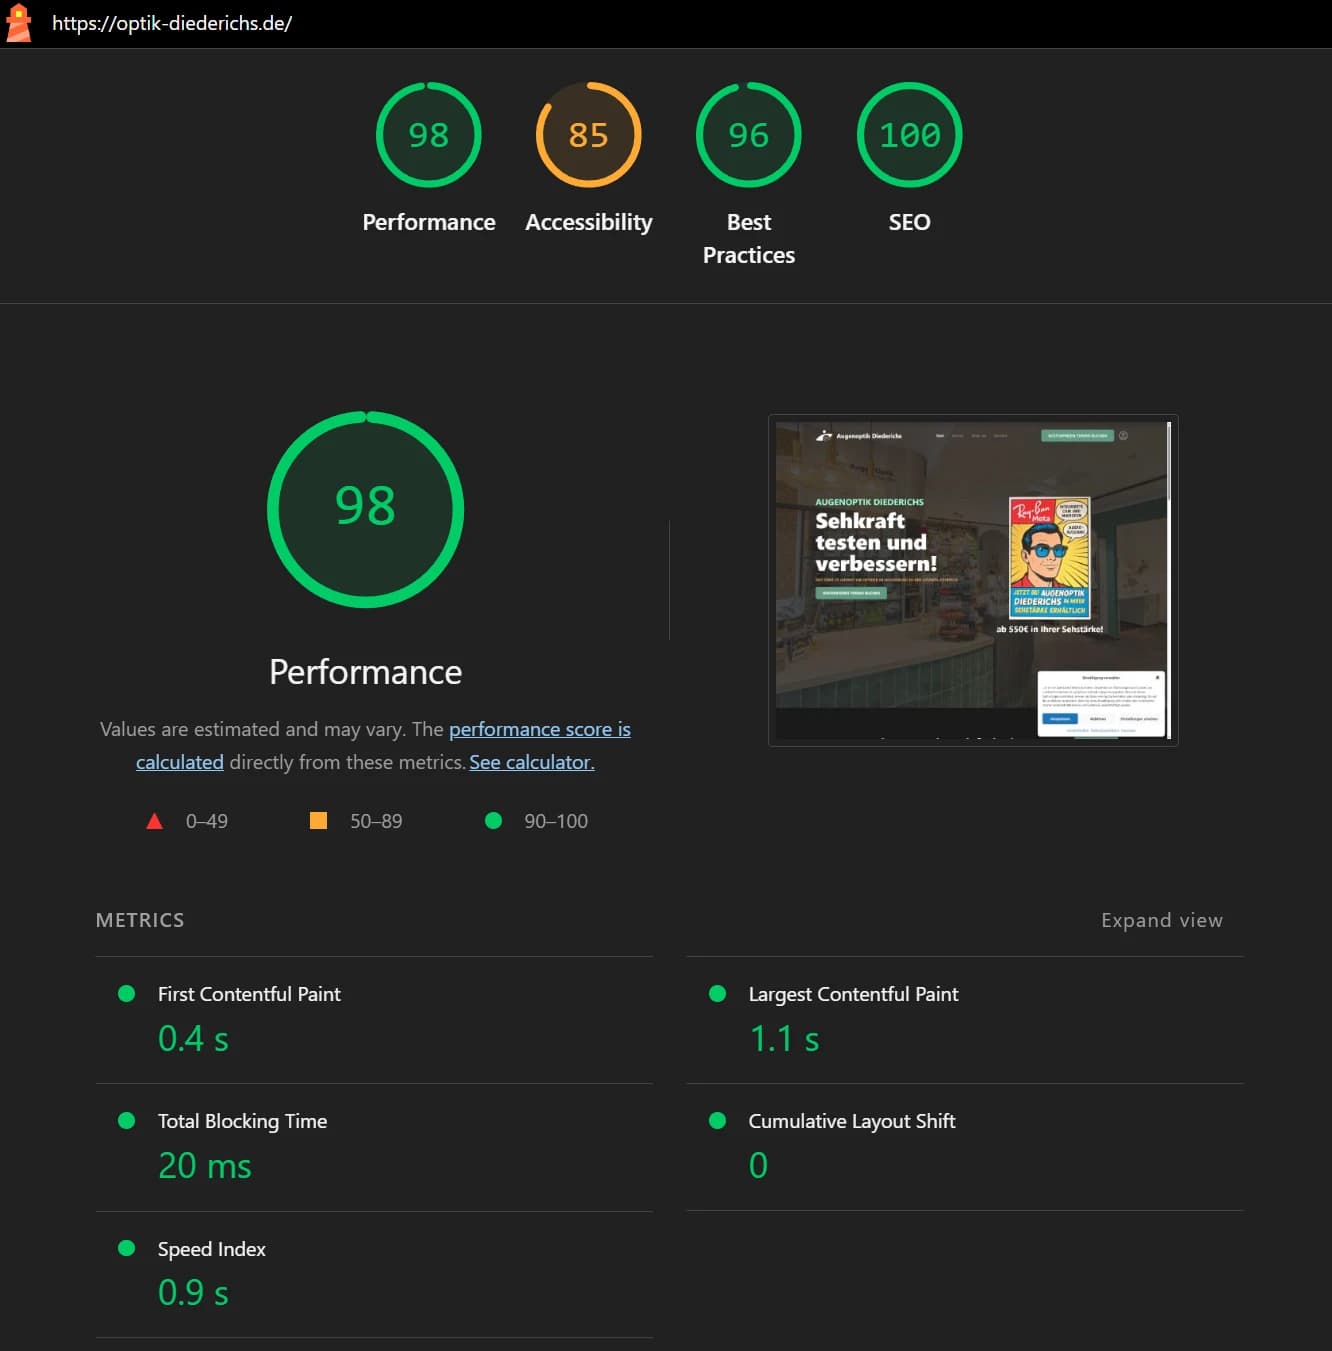
Task: Jump to the Accessibility 85 score gauge
Action: [x=588, y=135]
